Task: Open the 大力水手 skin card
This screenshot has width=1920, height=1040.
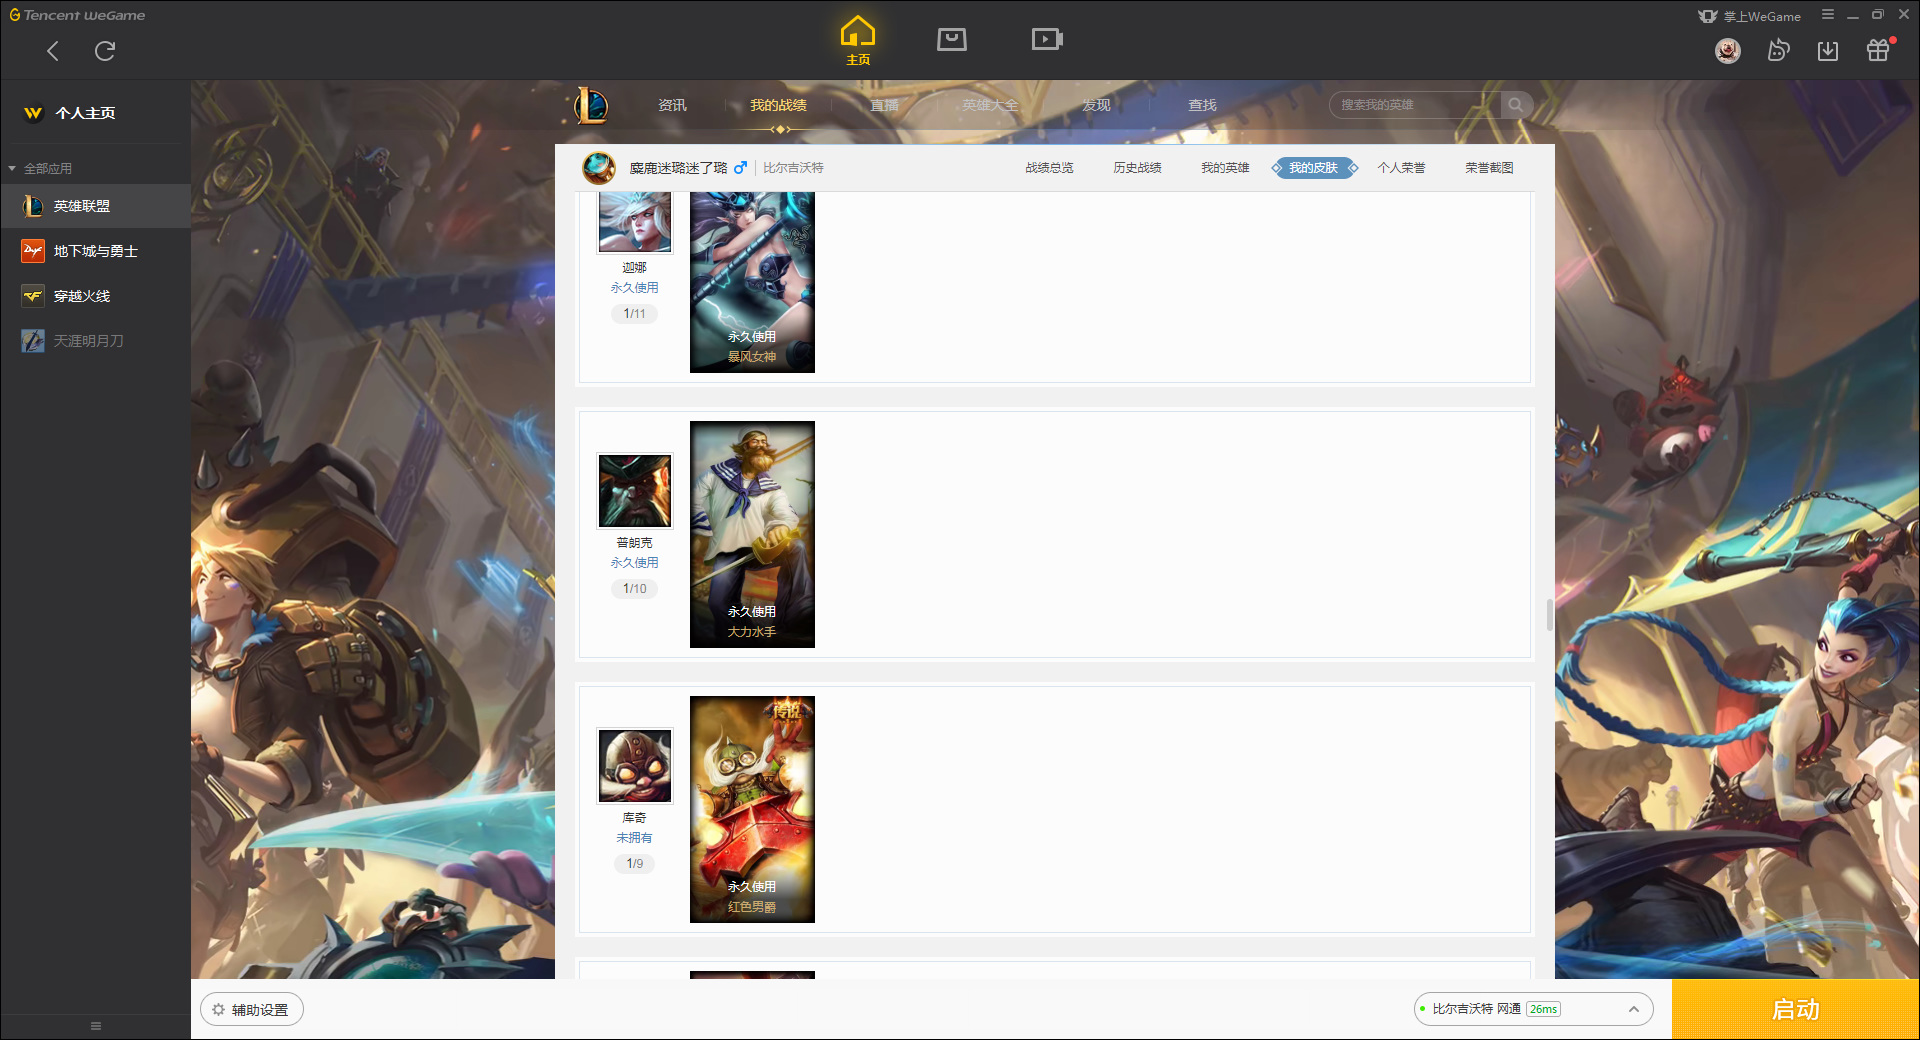Action: [x=752, y=534]
